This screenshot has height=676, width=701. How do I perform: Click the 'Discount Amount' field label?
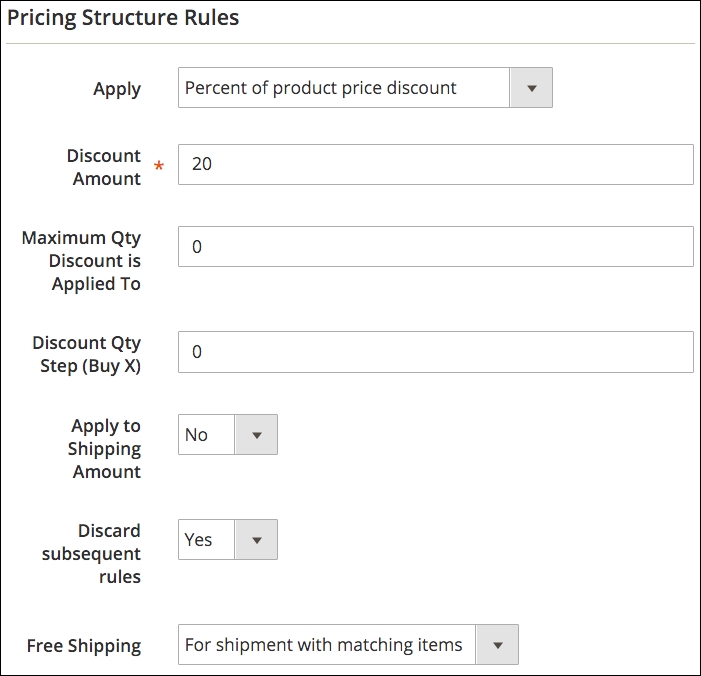[x=104, y=167]
